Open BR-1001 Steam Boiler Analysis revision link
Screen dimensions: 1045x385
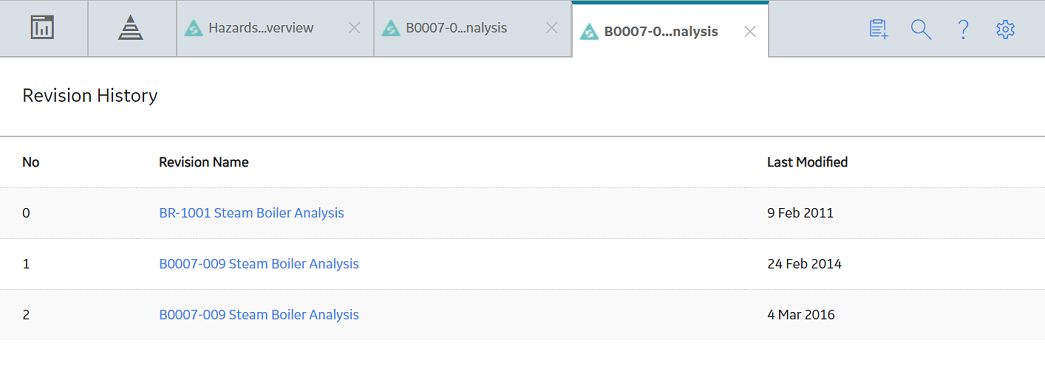pyautogui.click(x=251, y=213)
